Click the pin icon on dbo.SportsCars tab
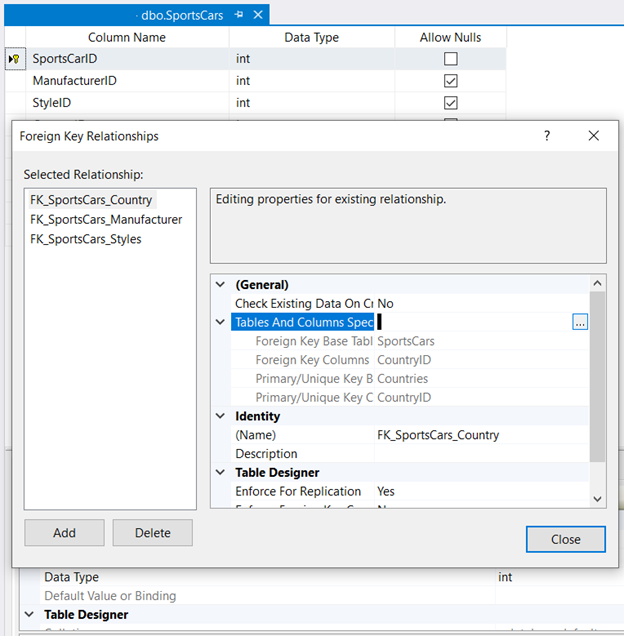This screenshot has height=636, width=624. (x=239, y=15)
